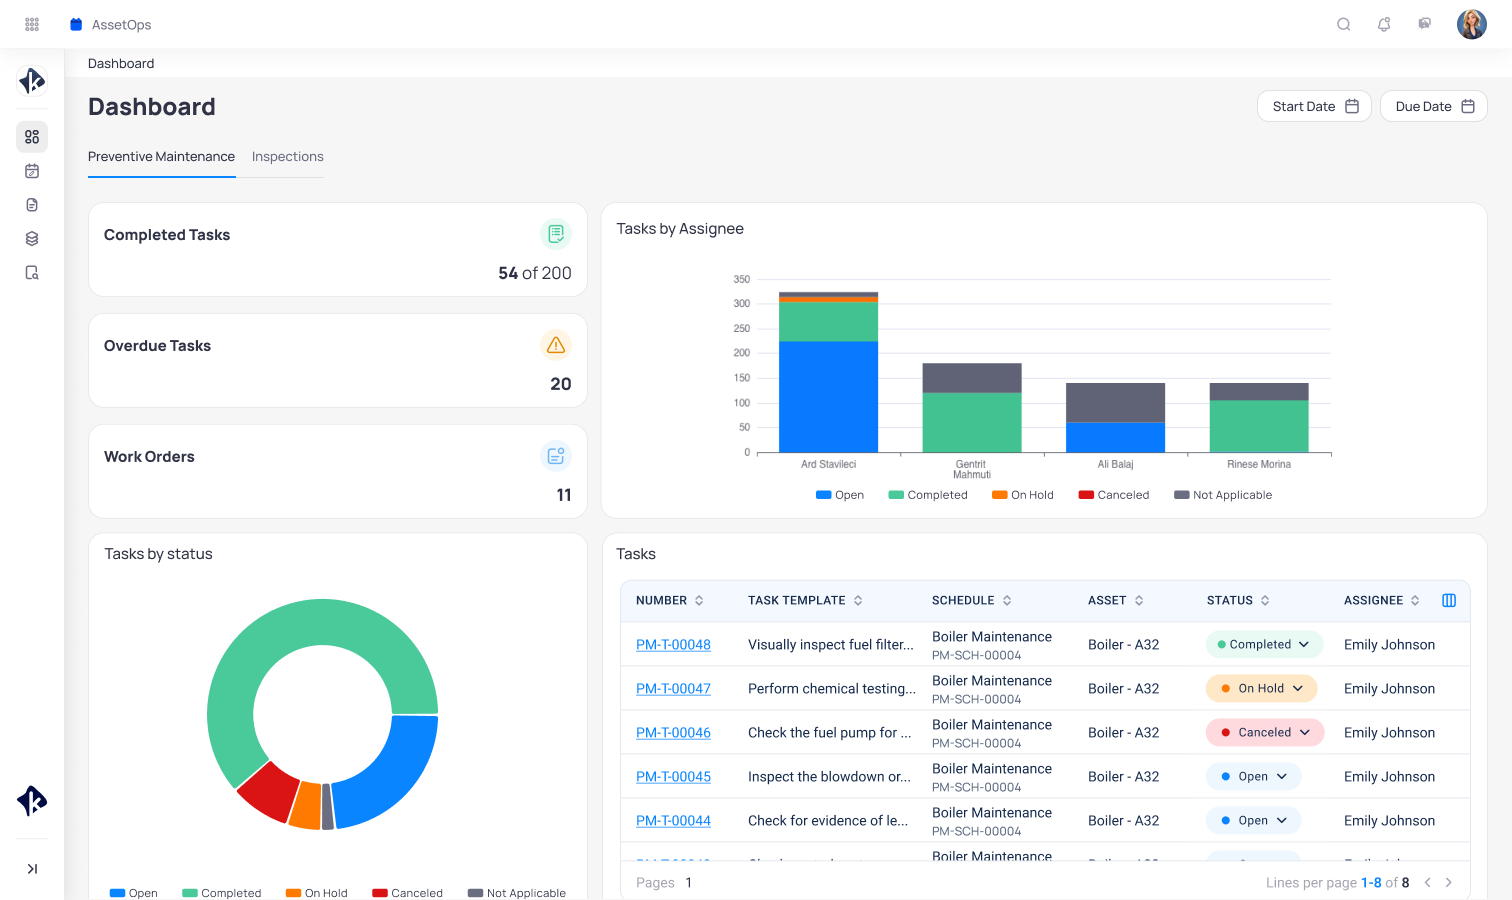Open the Dashboard grid icon in sidebar
This screenshot has width=1512, height=900.
click(x=31, y=137)
